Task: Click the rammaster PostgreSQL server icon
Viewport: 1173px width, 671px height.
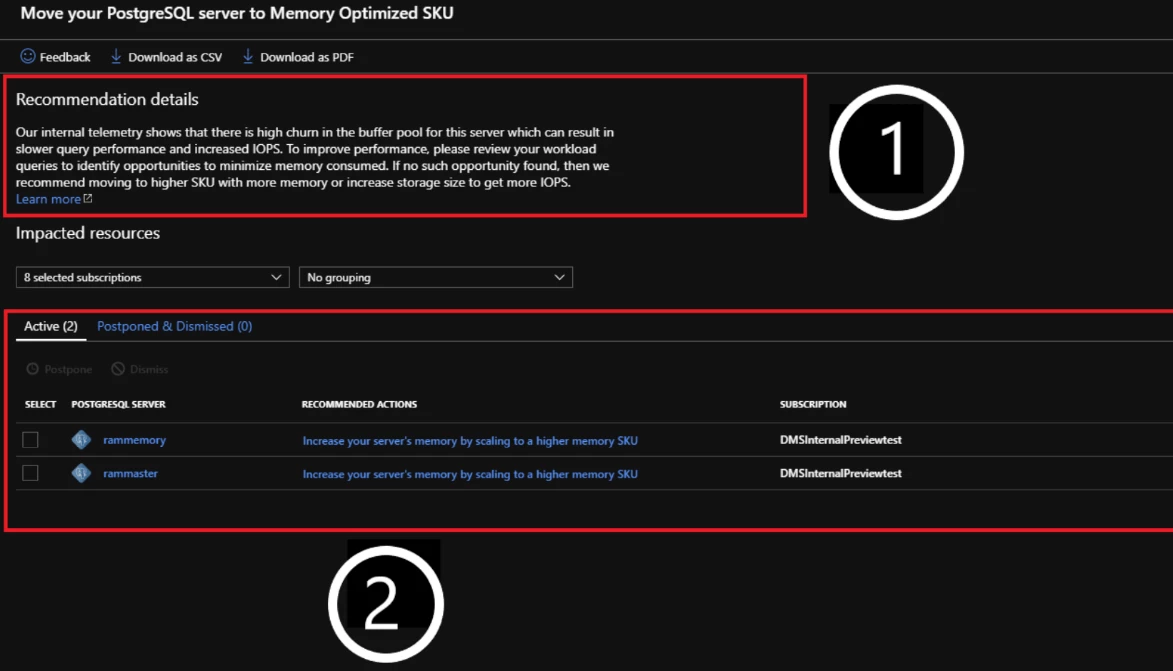Action: coord(82,473)
